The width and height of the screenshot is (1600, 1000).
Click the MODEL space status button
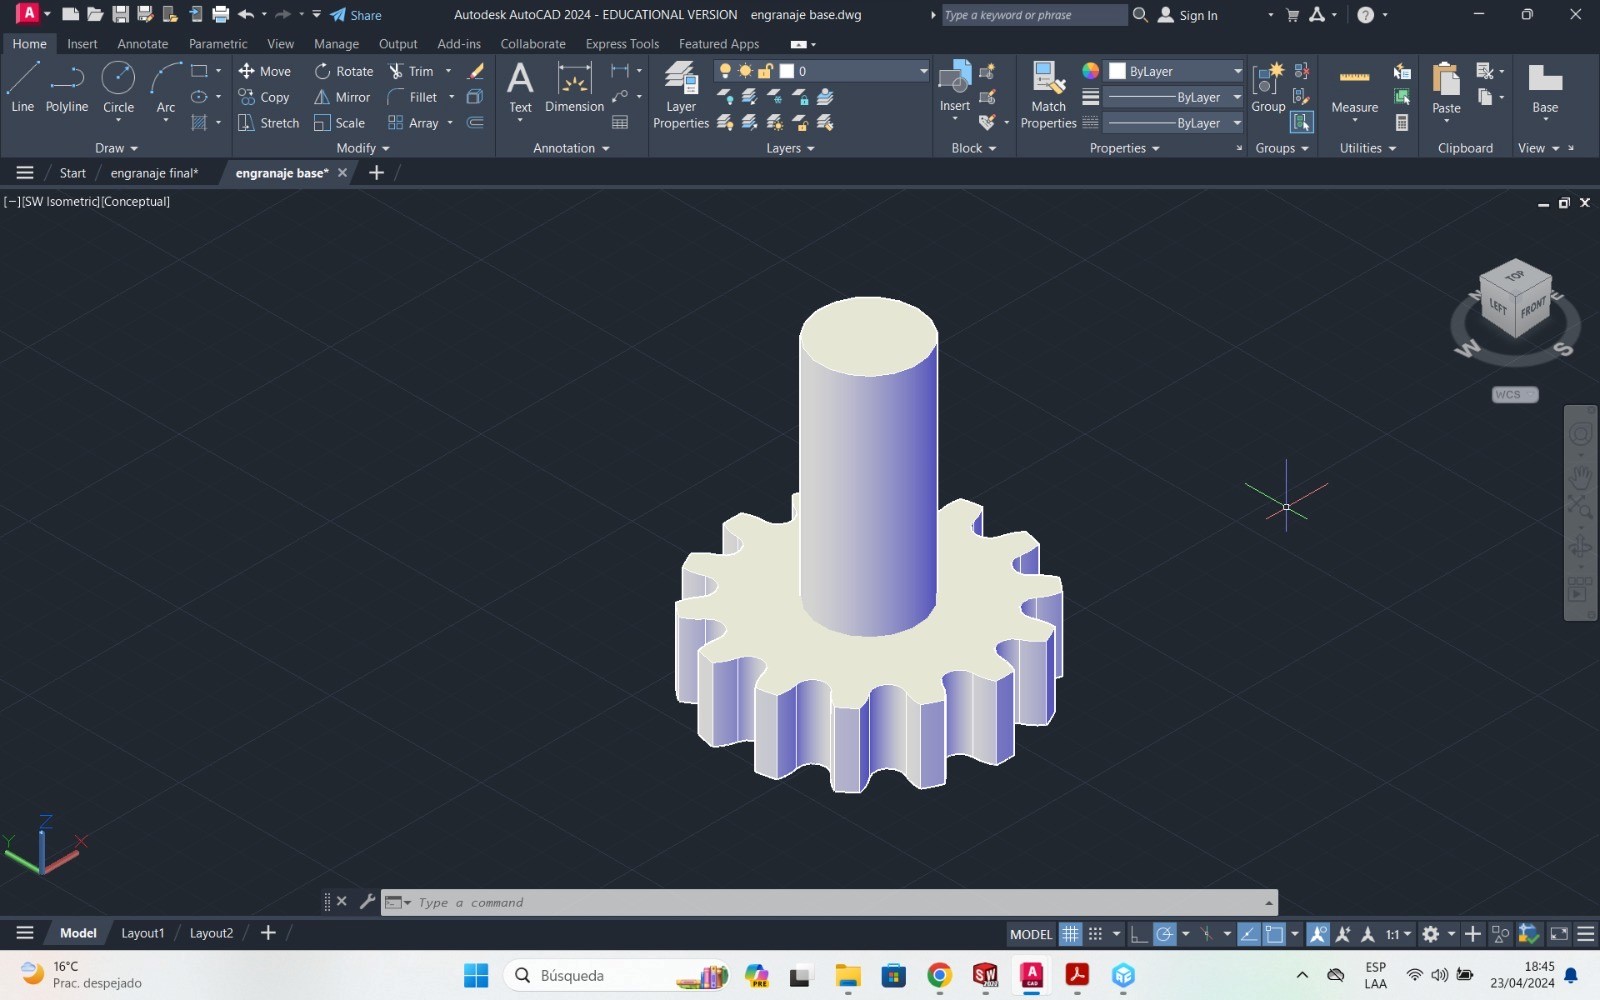(x=1031, y=934)
